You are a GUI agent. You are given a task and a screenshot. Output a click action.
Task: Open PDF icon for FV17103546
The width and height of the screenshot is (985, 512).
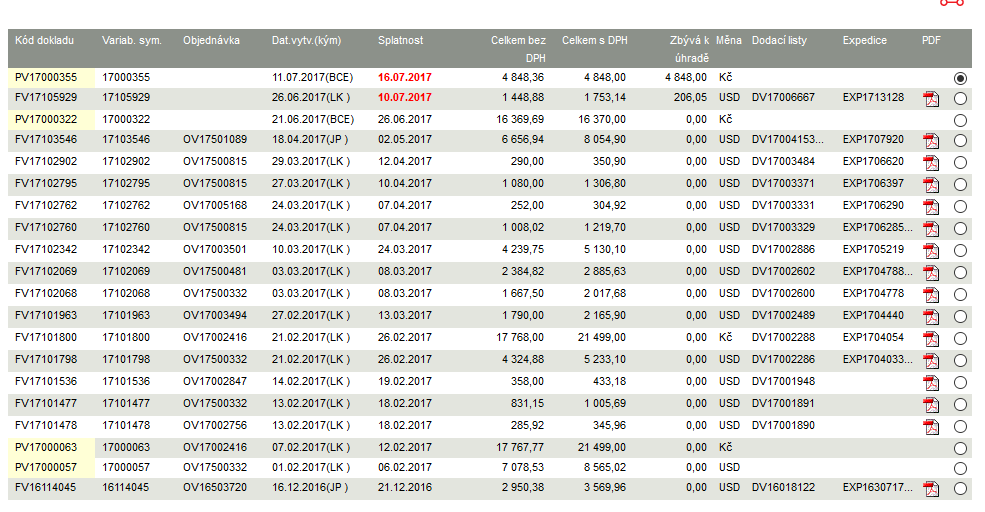point(931,141)
